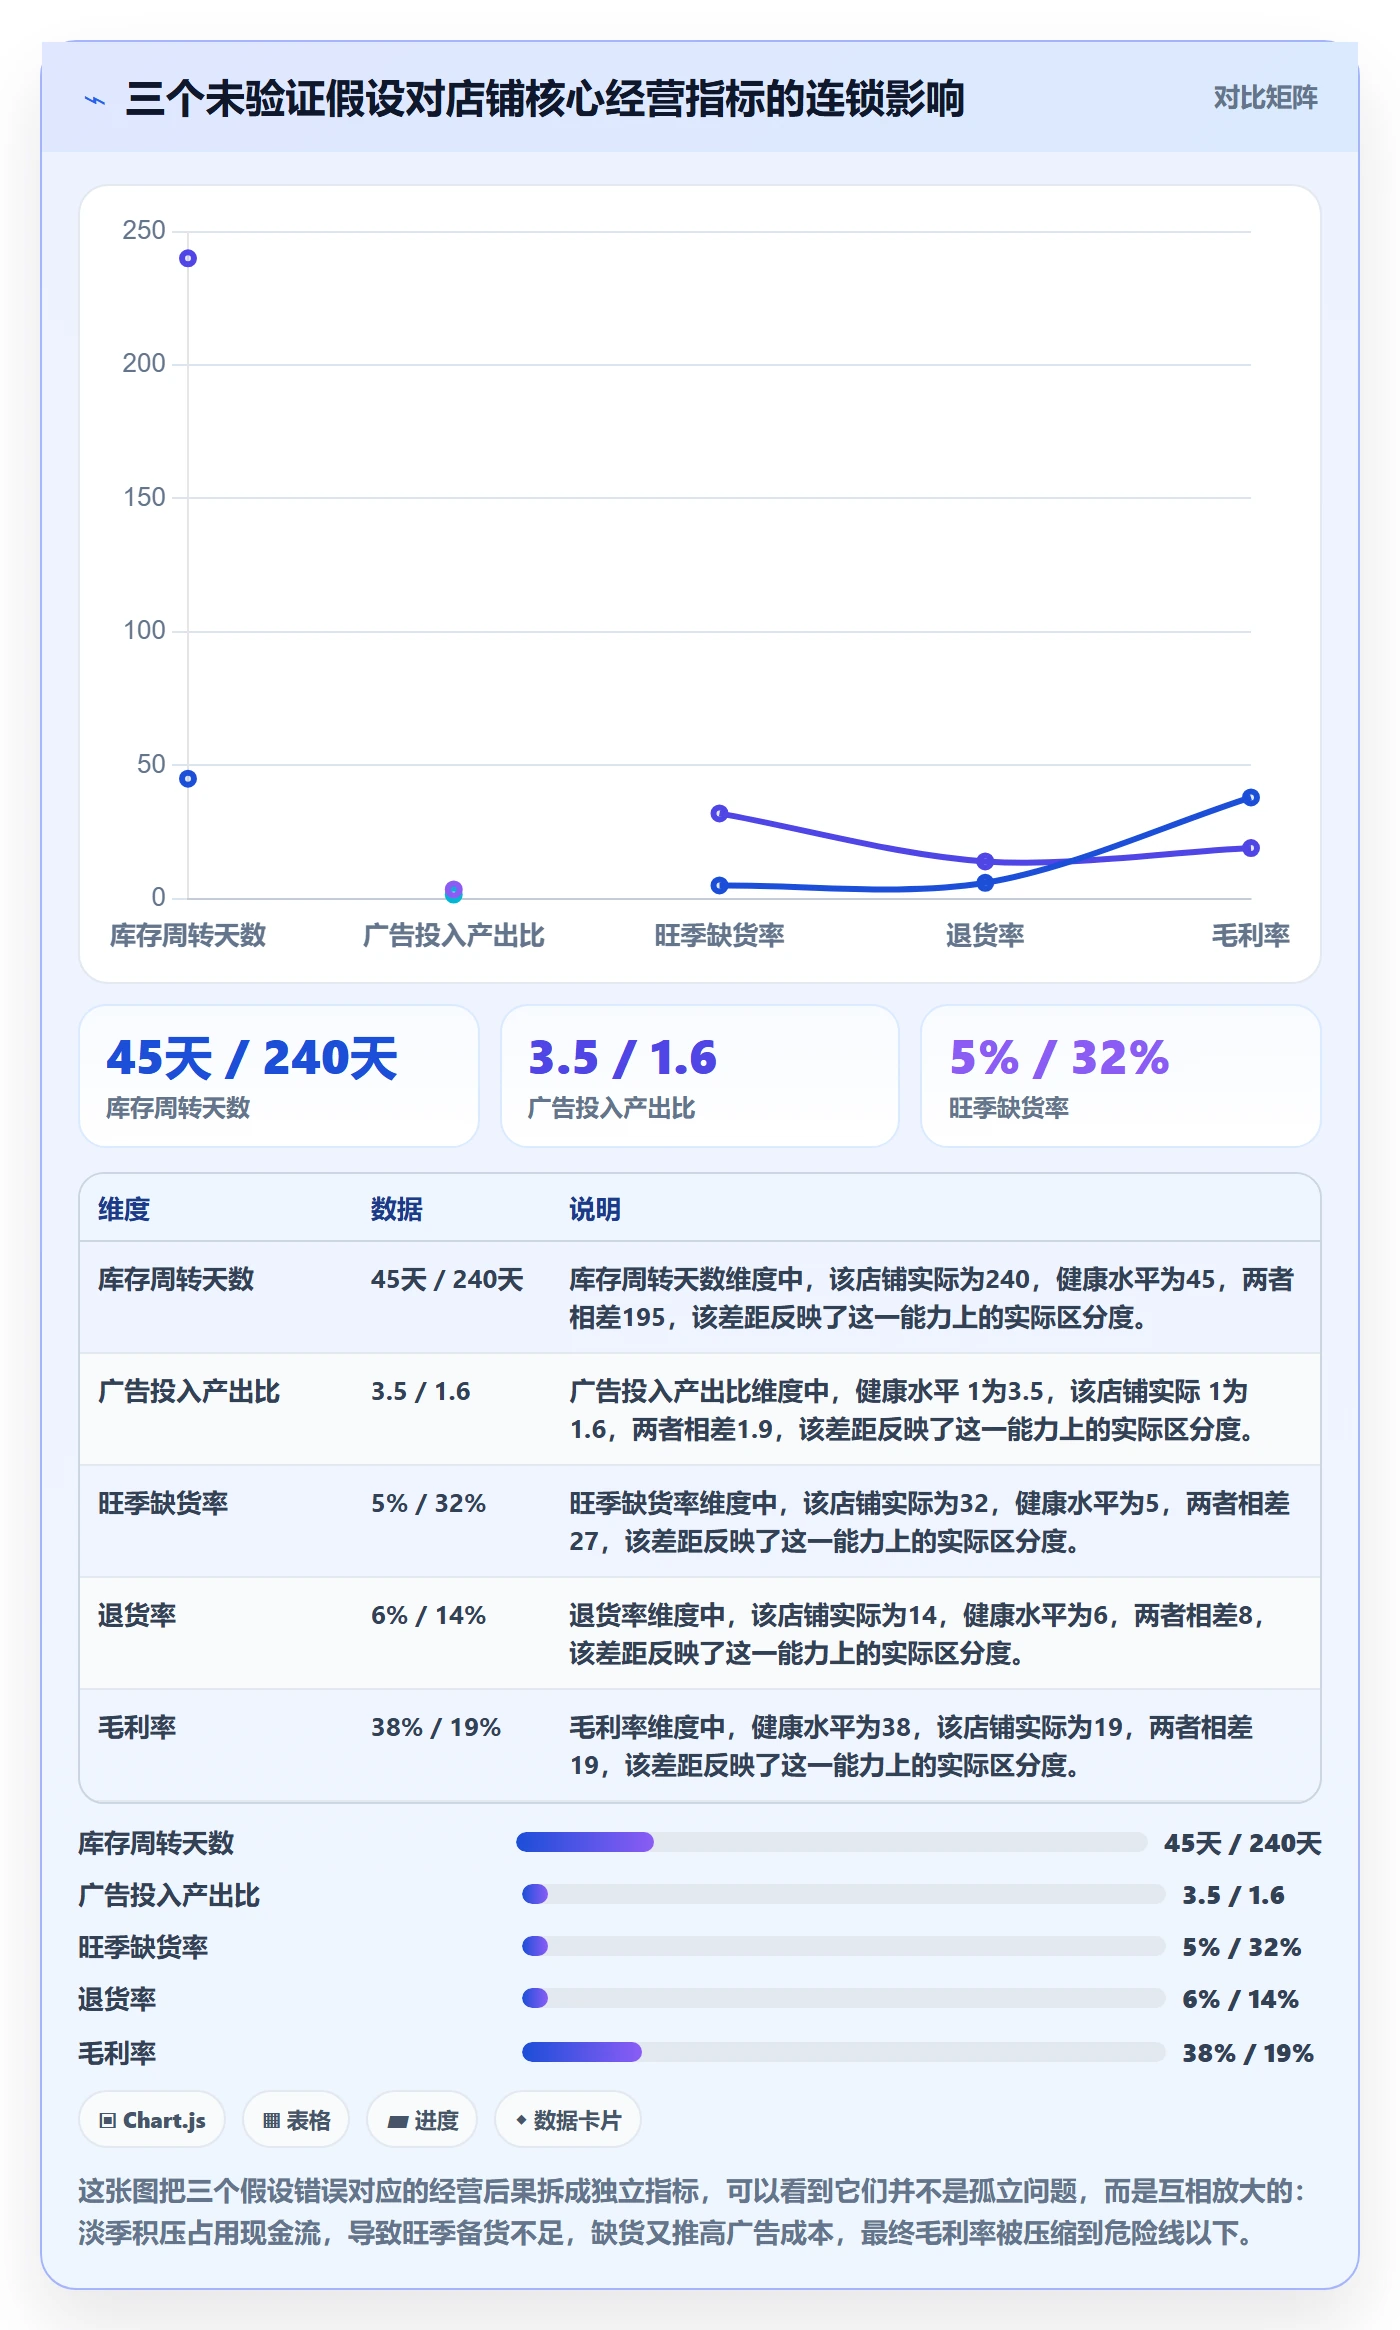The width and height of the screenshot is (1400, 2330).
Task: Click the 说明 column header
Action: pyautogui.click(x=595, y=1209)
